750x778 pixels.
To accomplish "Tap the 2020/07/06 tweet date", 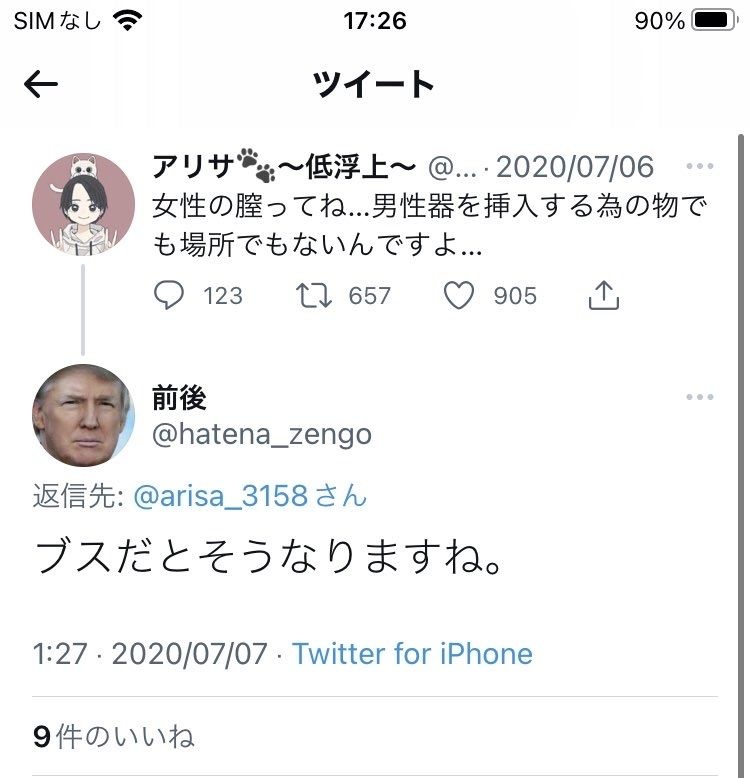I will [575, 167].
